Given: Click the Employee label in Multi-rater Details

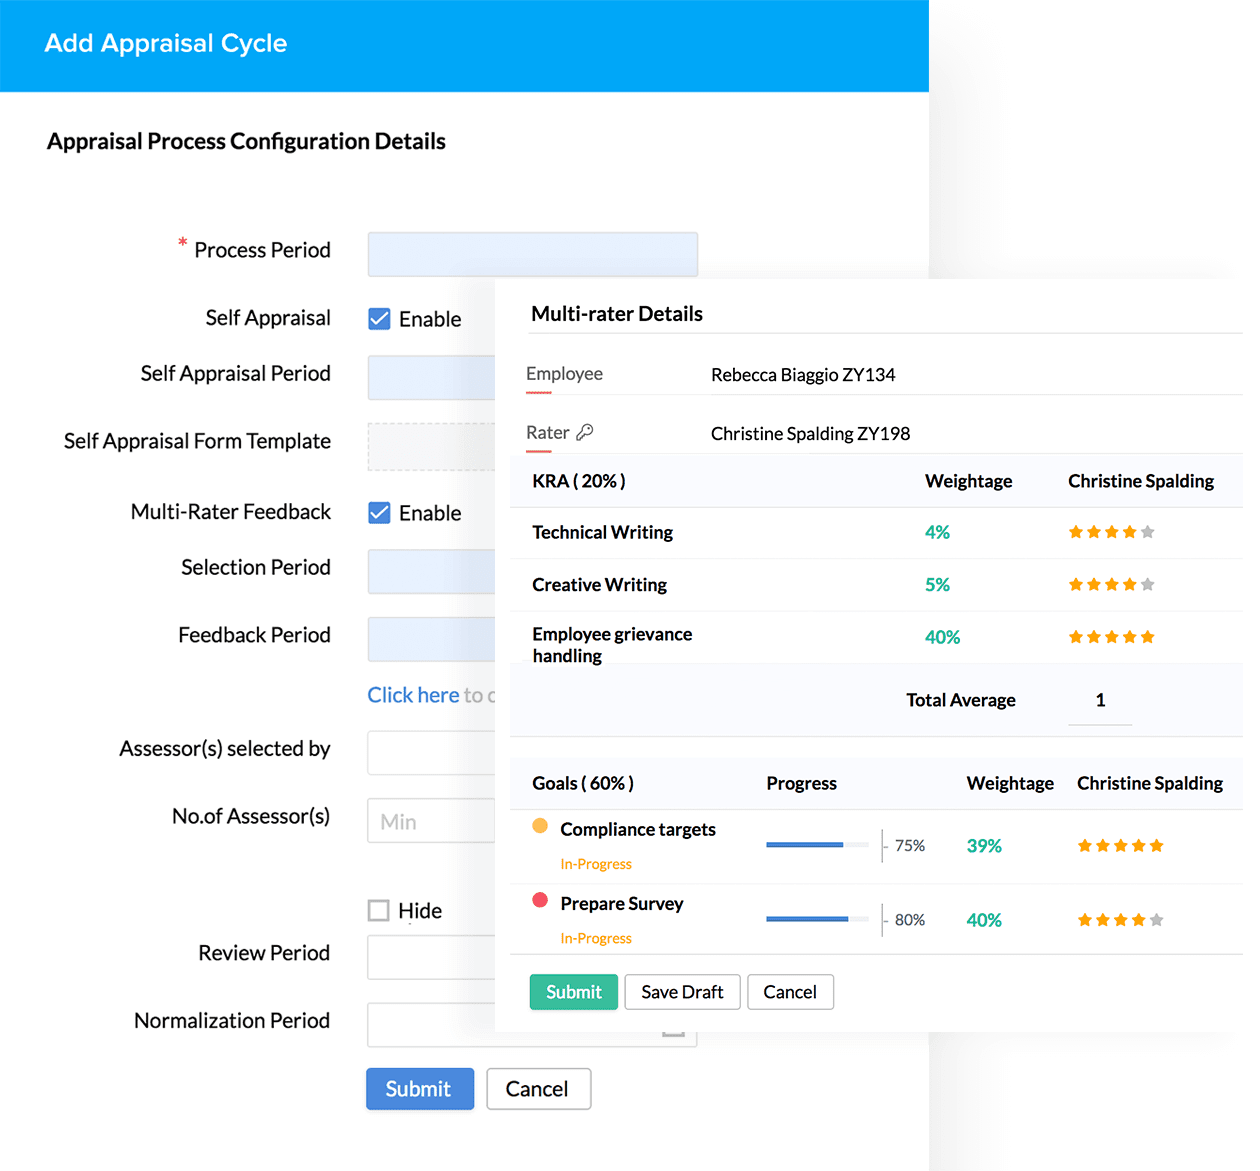Looking at the screenshot, I should pyautogui.click(x=564, y=374).
